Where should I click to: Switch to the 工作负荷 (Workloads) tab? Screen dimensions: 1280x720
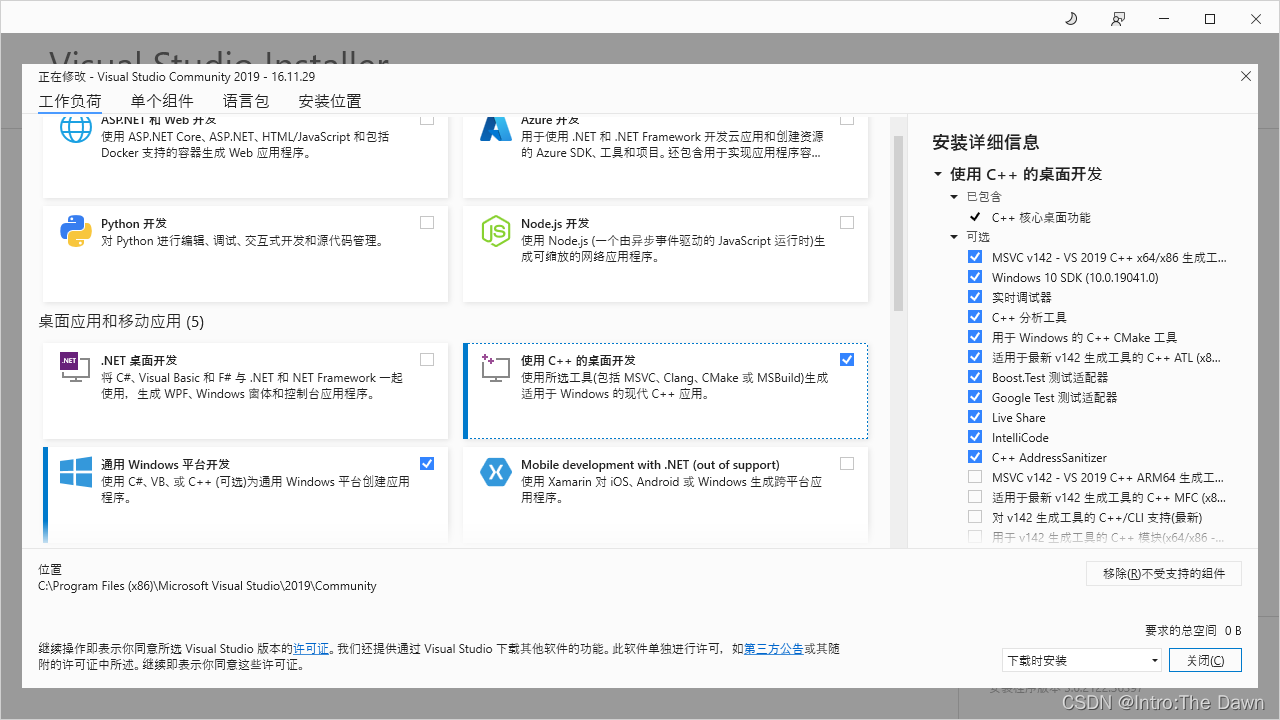[70, 101]
